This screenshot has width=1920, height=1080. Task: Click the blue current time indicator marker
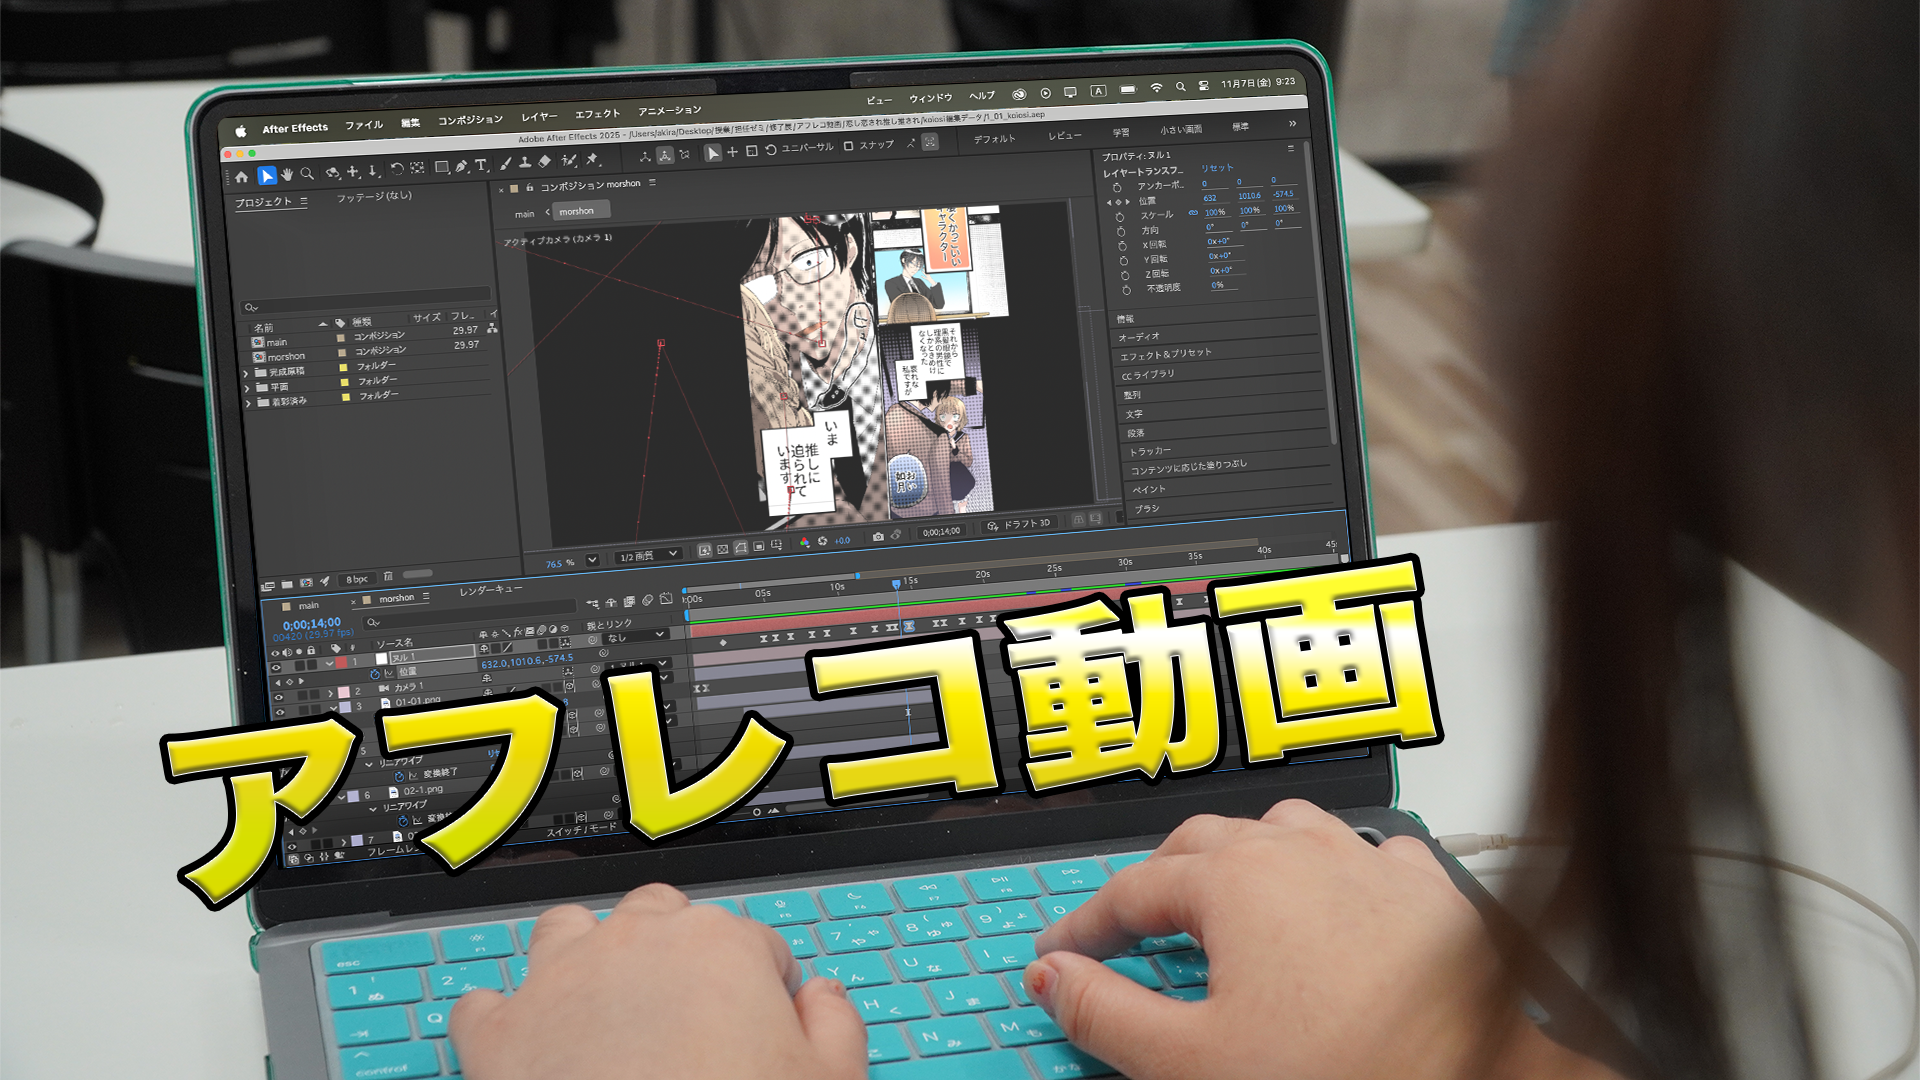point(896,583)
